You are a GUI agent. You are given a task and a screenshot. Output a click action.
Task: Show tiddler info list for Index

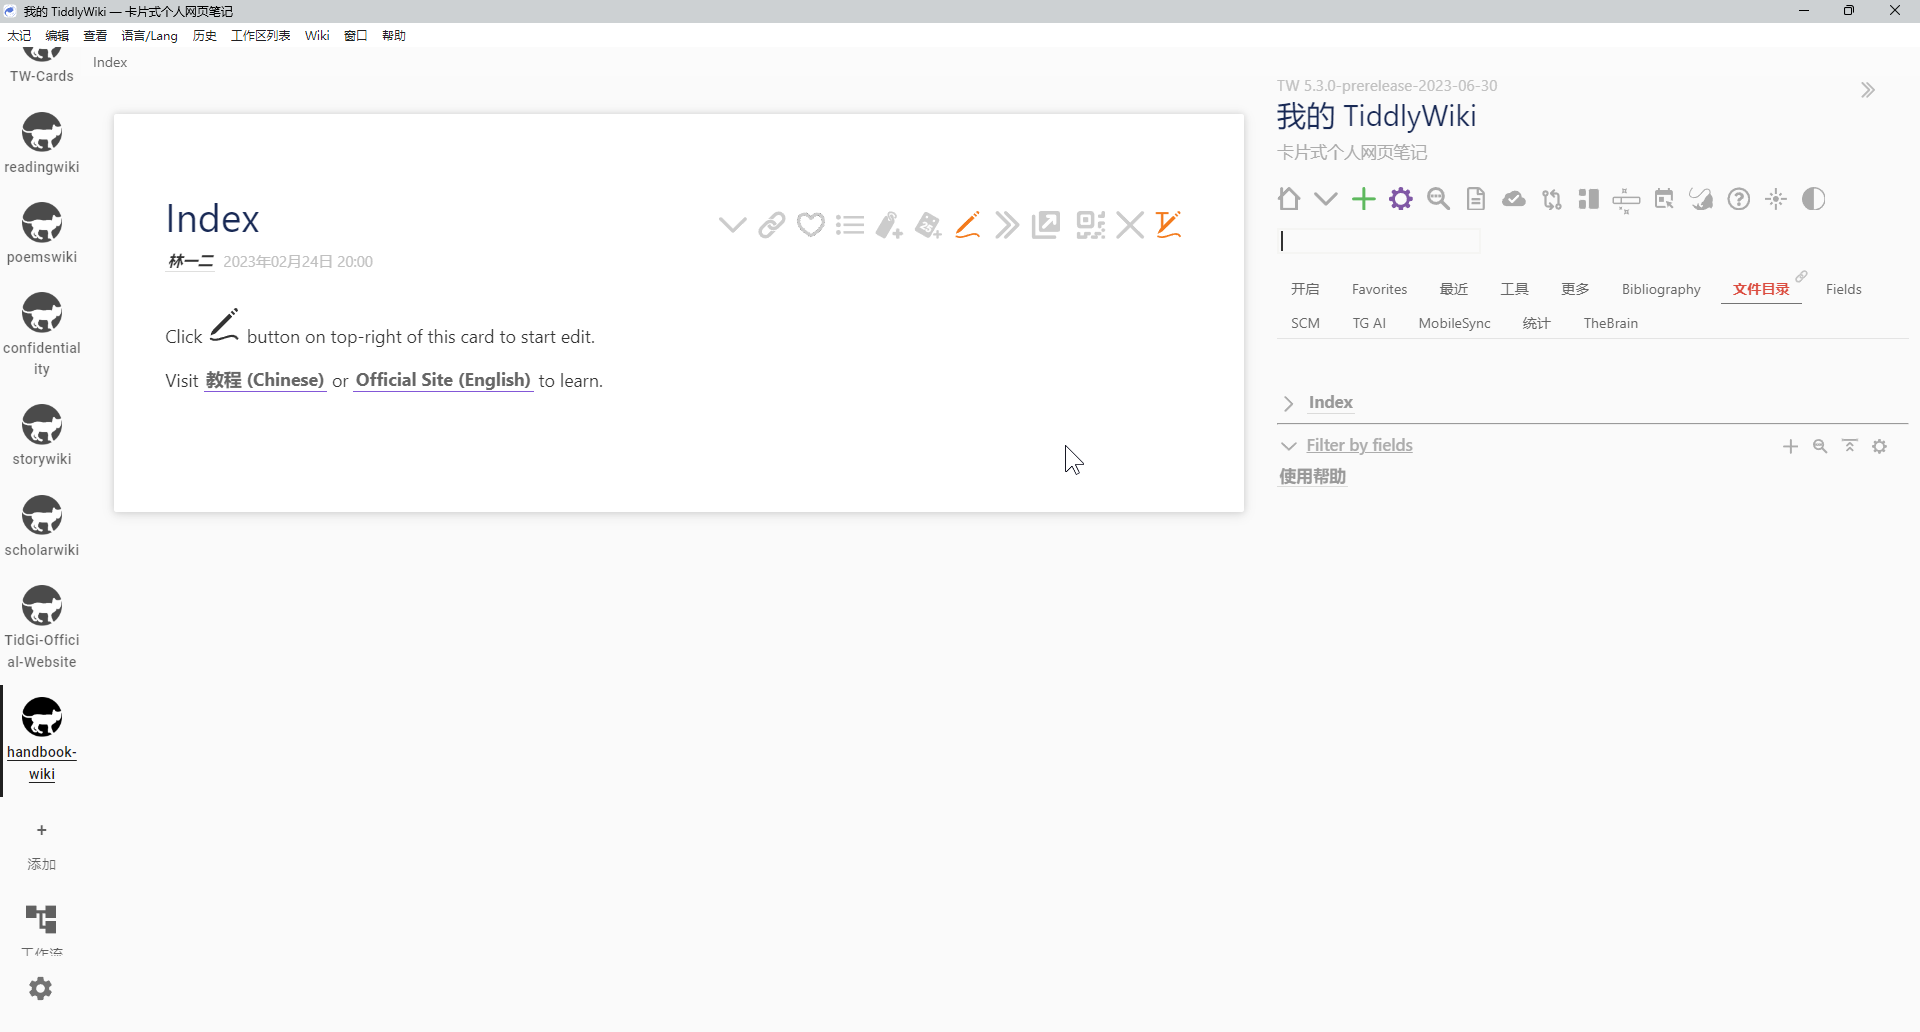pos(850,225)
